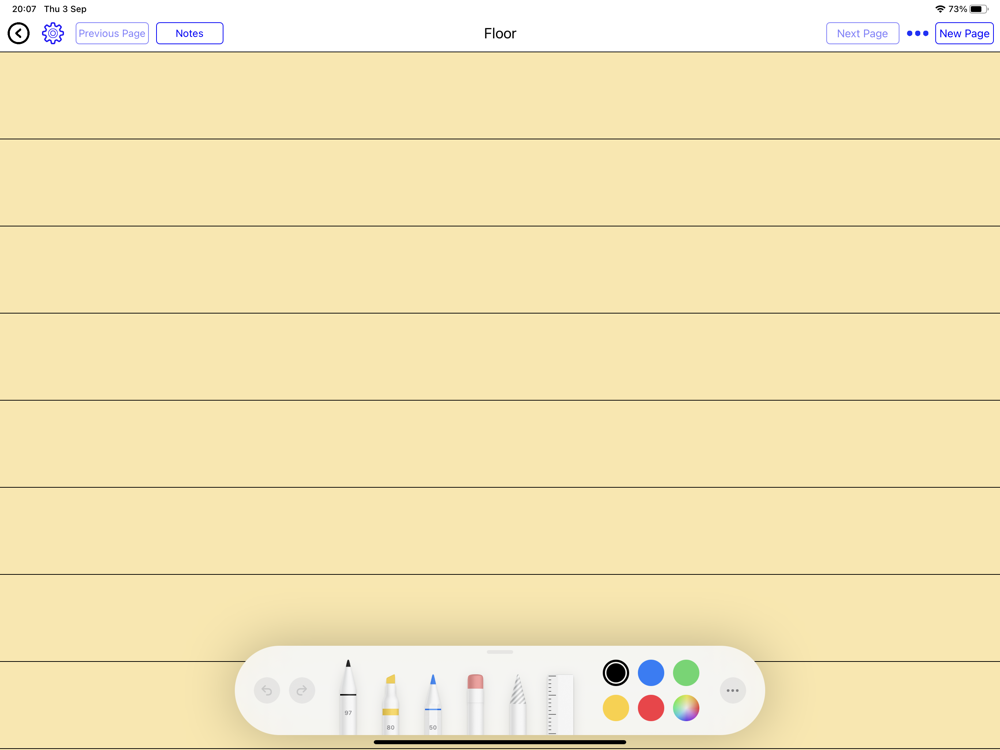The image size is (1000, 750).
Task: Select the eraser tool
Action: (475, 704)
